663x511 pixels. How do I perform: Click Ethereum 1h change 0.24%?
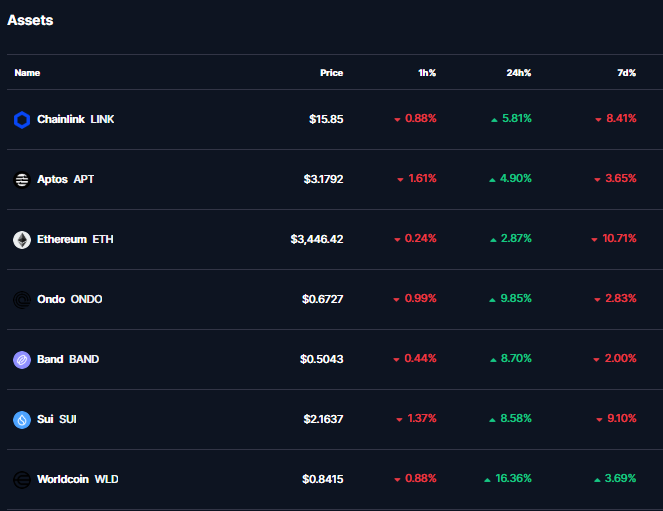point(415,238)
